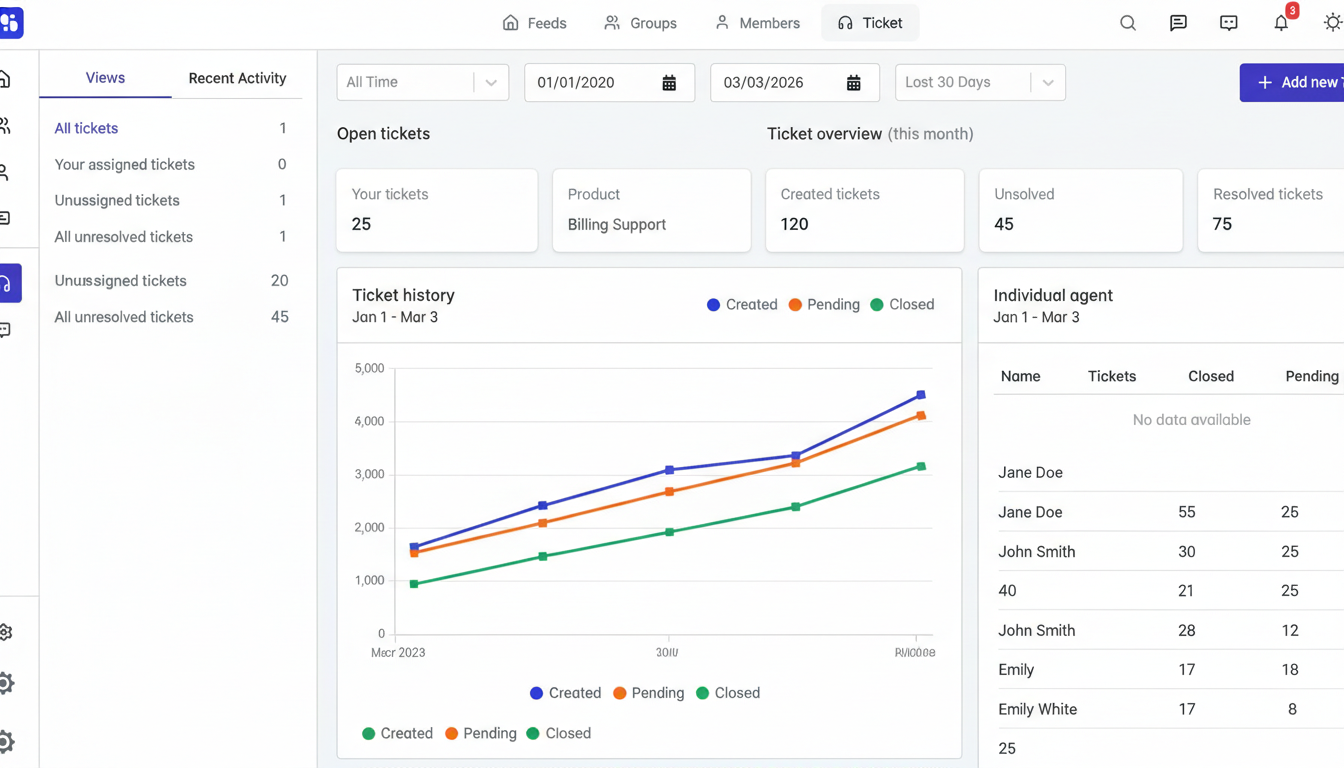Screen dimensions: 1344x768
Task: Select the Views tab
Action: (x=105, y=78)
